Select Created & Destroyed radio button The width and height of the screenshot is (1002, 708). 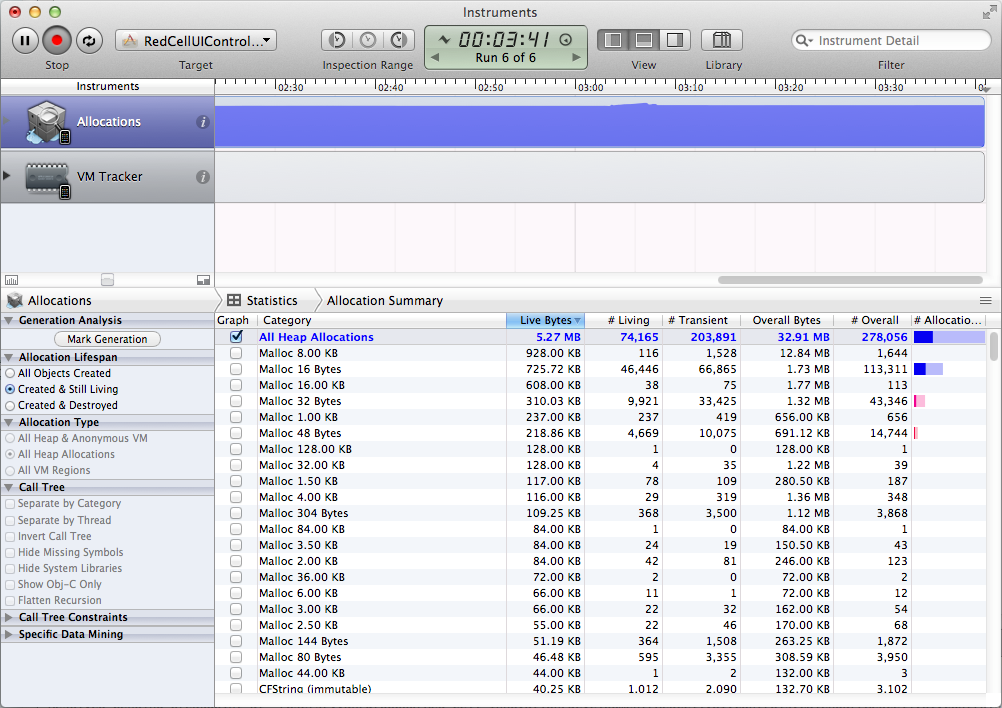point(10,405)
